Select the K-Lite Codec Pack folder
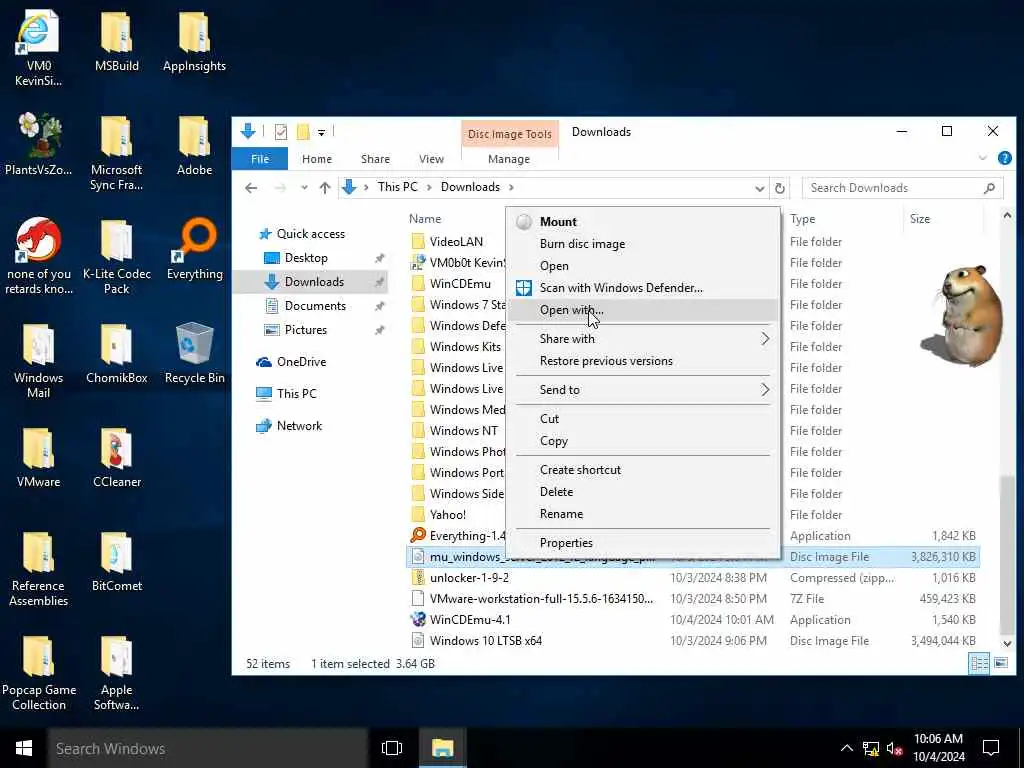Viewport: 1024px width, 768px height. click(x=116, y=256)
